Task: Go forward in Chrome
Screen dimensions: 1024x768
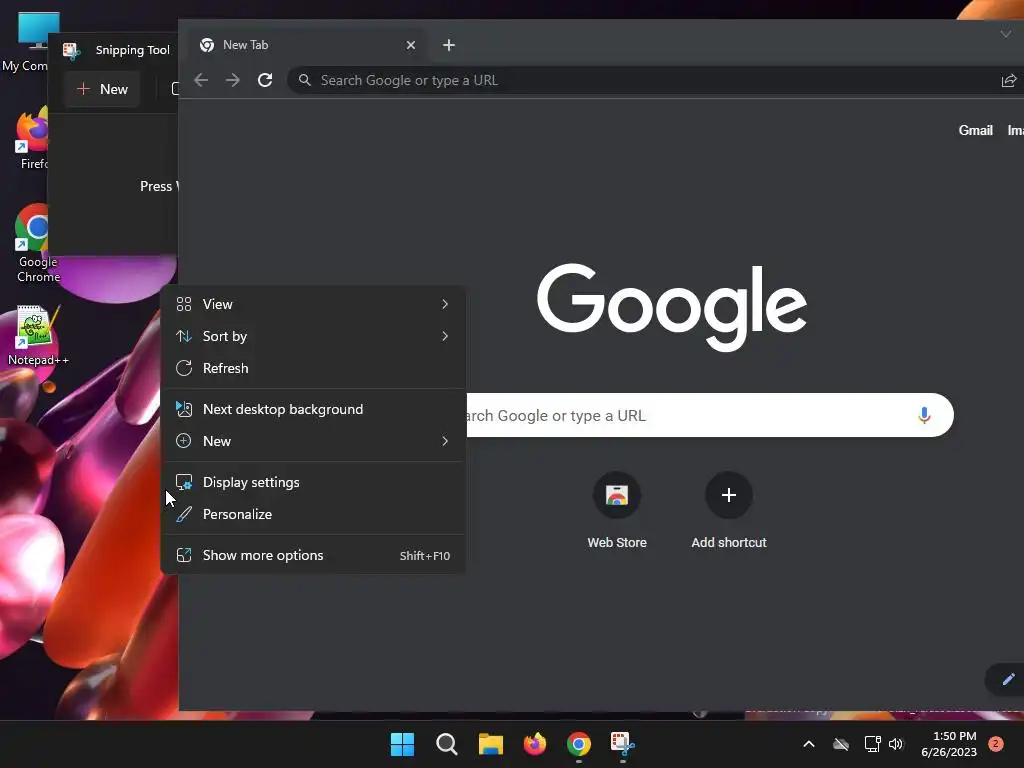Action: coord(232,80)
